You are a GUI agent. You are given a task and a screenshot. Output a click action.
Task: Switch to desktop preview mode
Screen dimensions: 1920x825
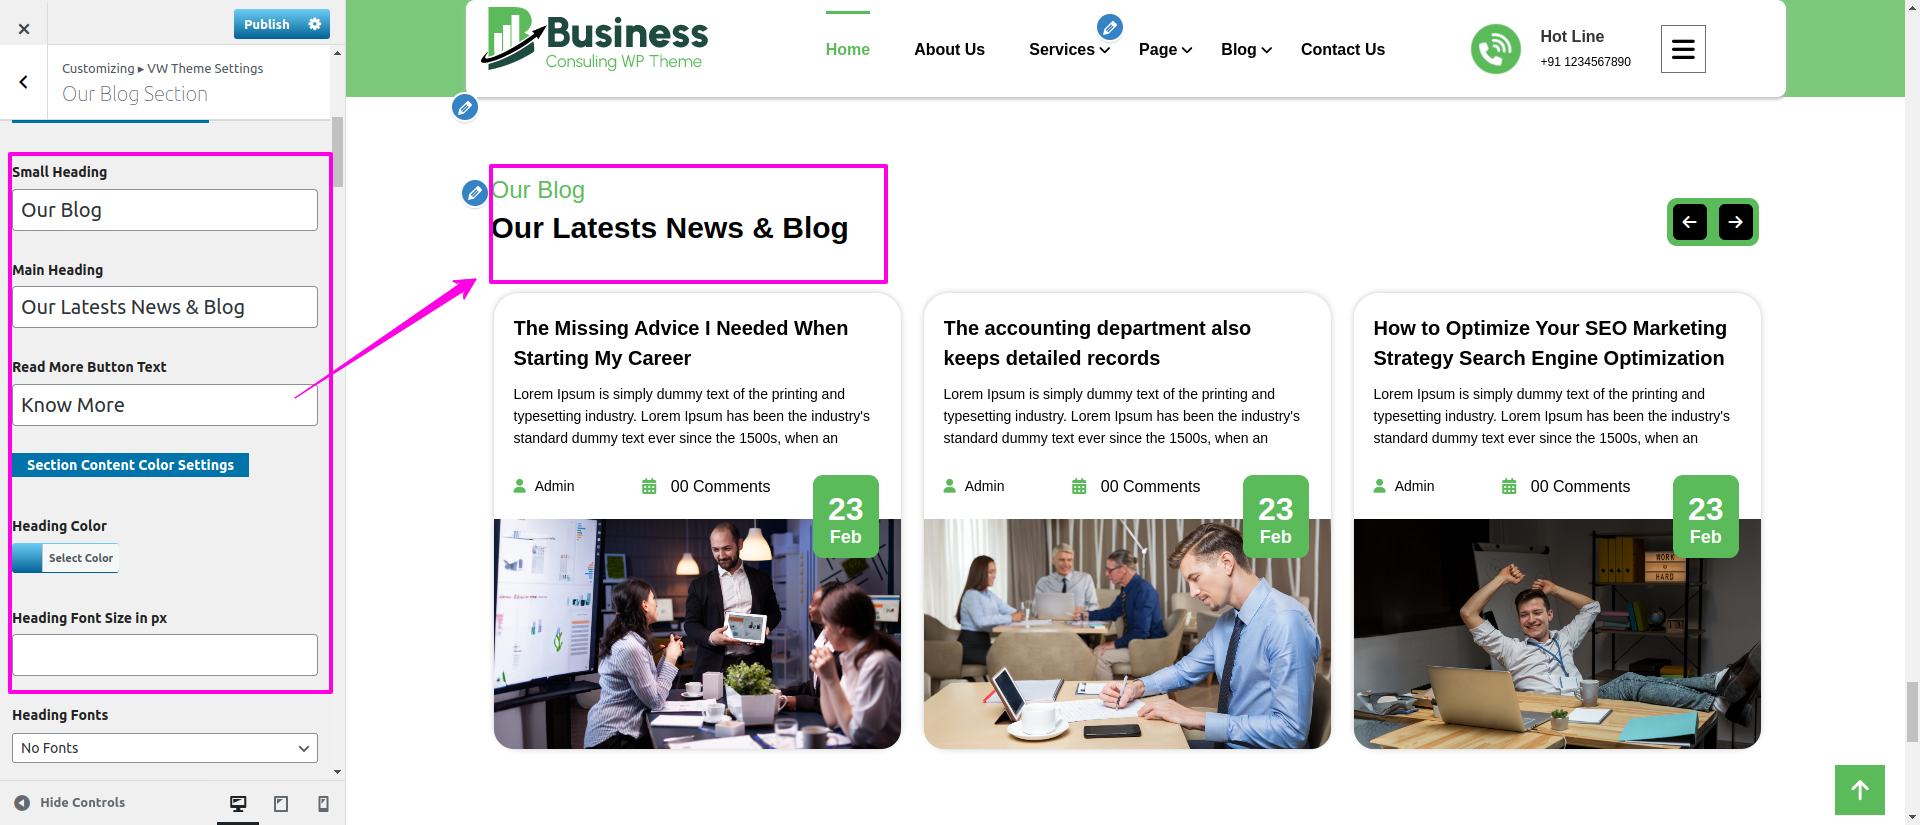pyautogui.click(x=238, y=803)
